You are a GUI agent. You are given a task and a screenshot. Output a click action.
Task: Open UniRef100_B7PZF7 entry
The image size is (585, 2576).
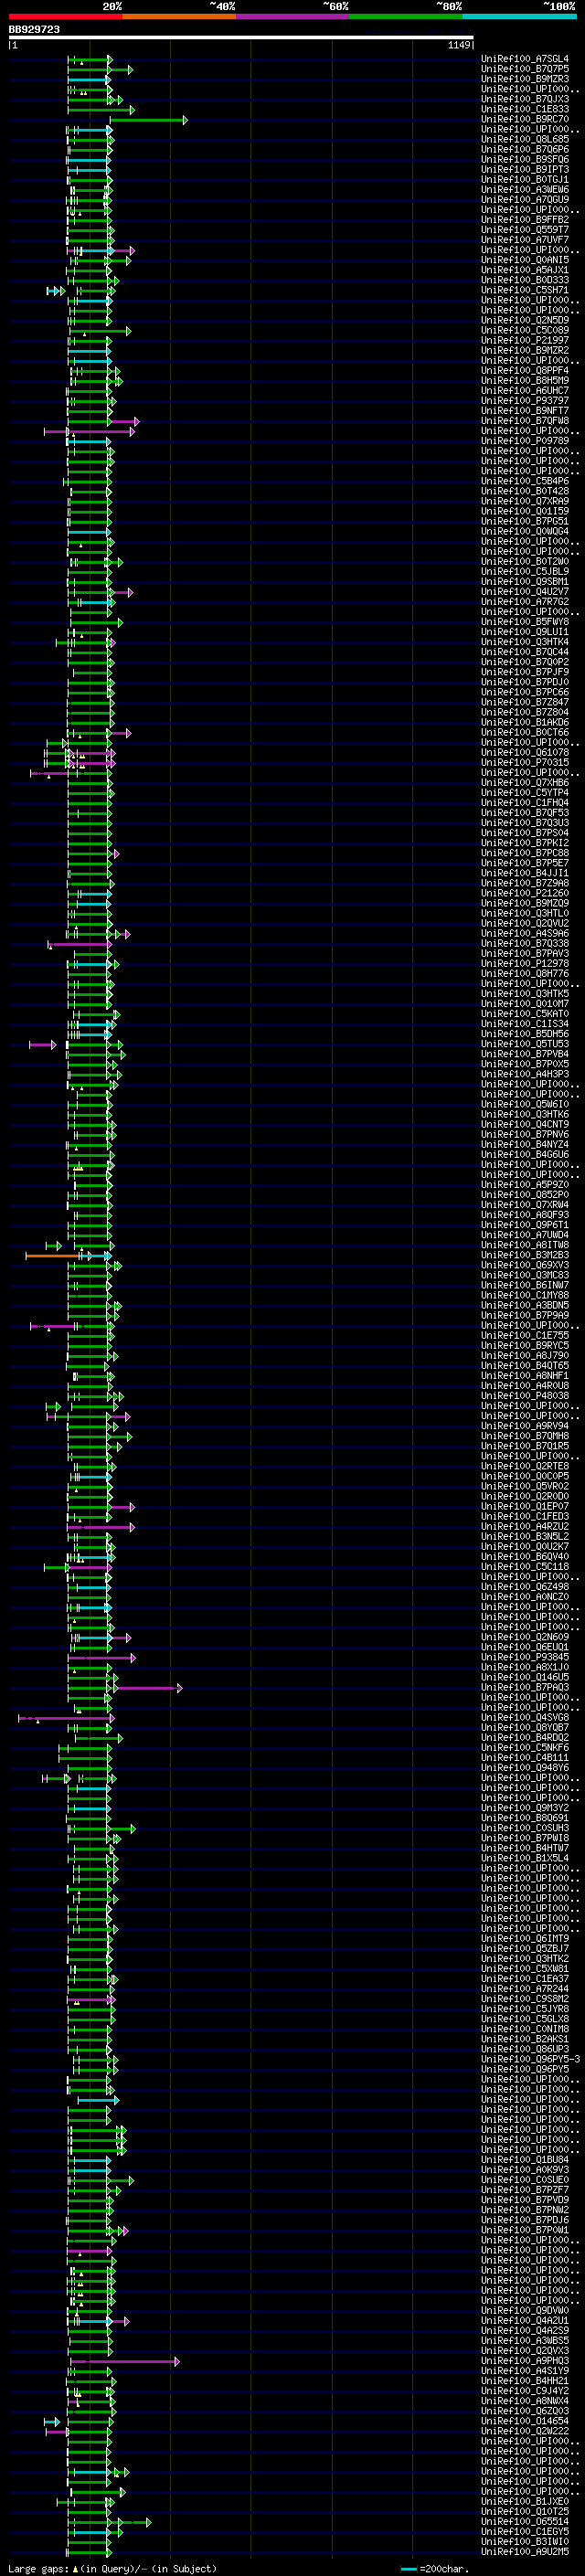(525, 2190)
